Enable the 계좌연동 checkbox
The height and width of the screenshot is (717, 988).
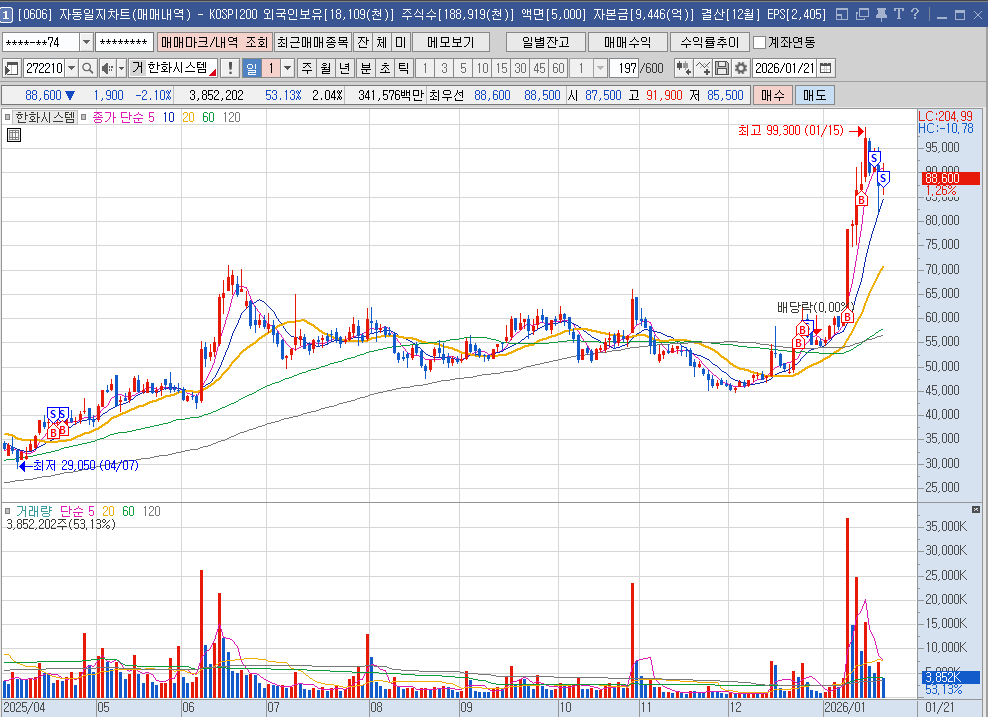pos(760,42)
